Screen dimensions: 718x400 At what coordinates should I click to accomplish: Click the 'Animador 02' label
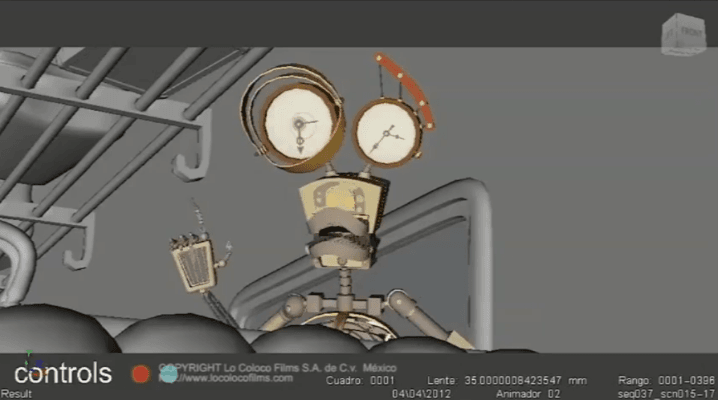coord(528,394)
